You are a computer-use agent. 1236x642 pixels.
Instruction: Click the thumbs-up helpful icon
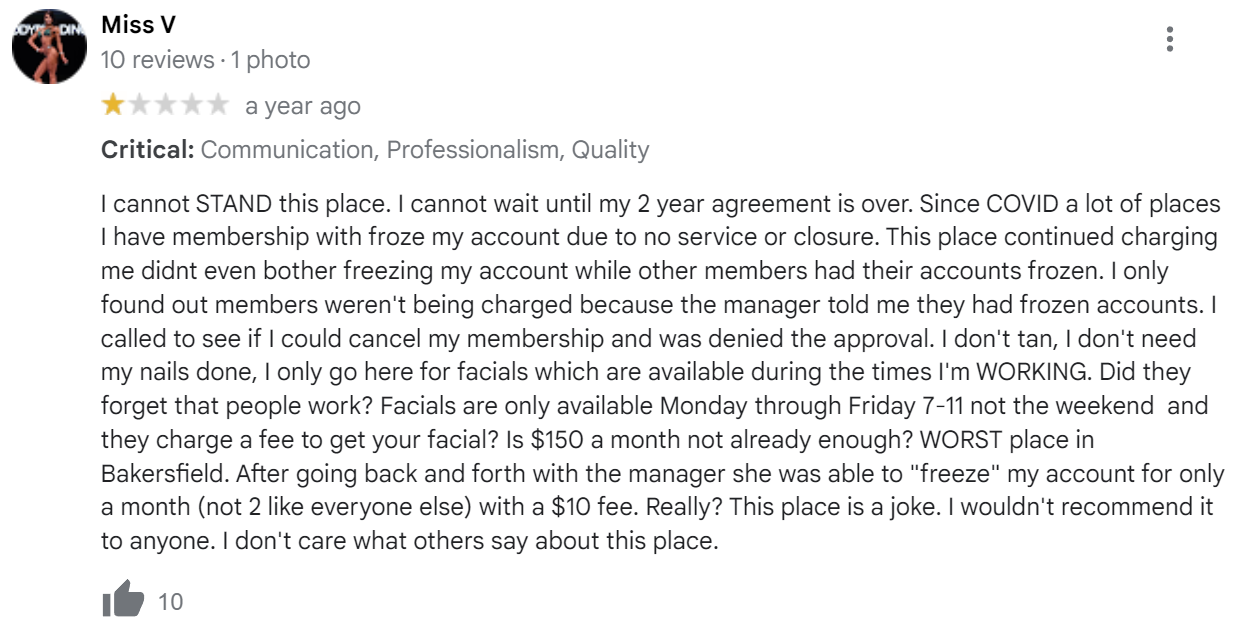(123, 602)
